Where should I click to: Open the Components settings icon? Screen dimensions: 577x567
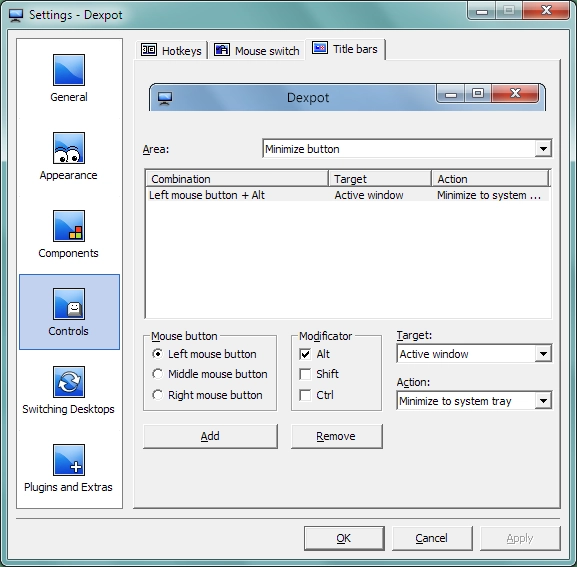(69, 226)
